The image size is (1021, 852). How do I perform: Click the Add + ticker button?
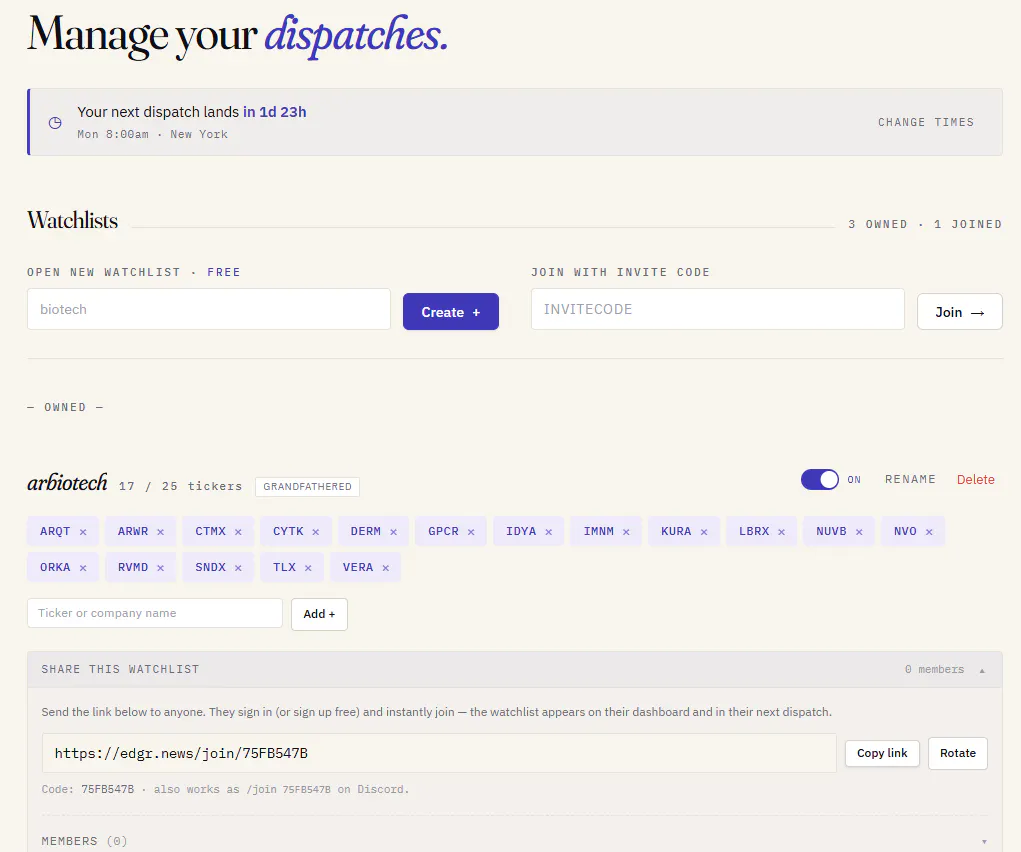[x=319, y=614]
